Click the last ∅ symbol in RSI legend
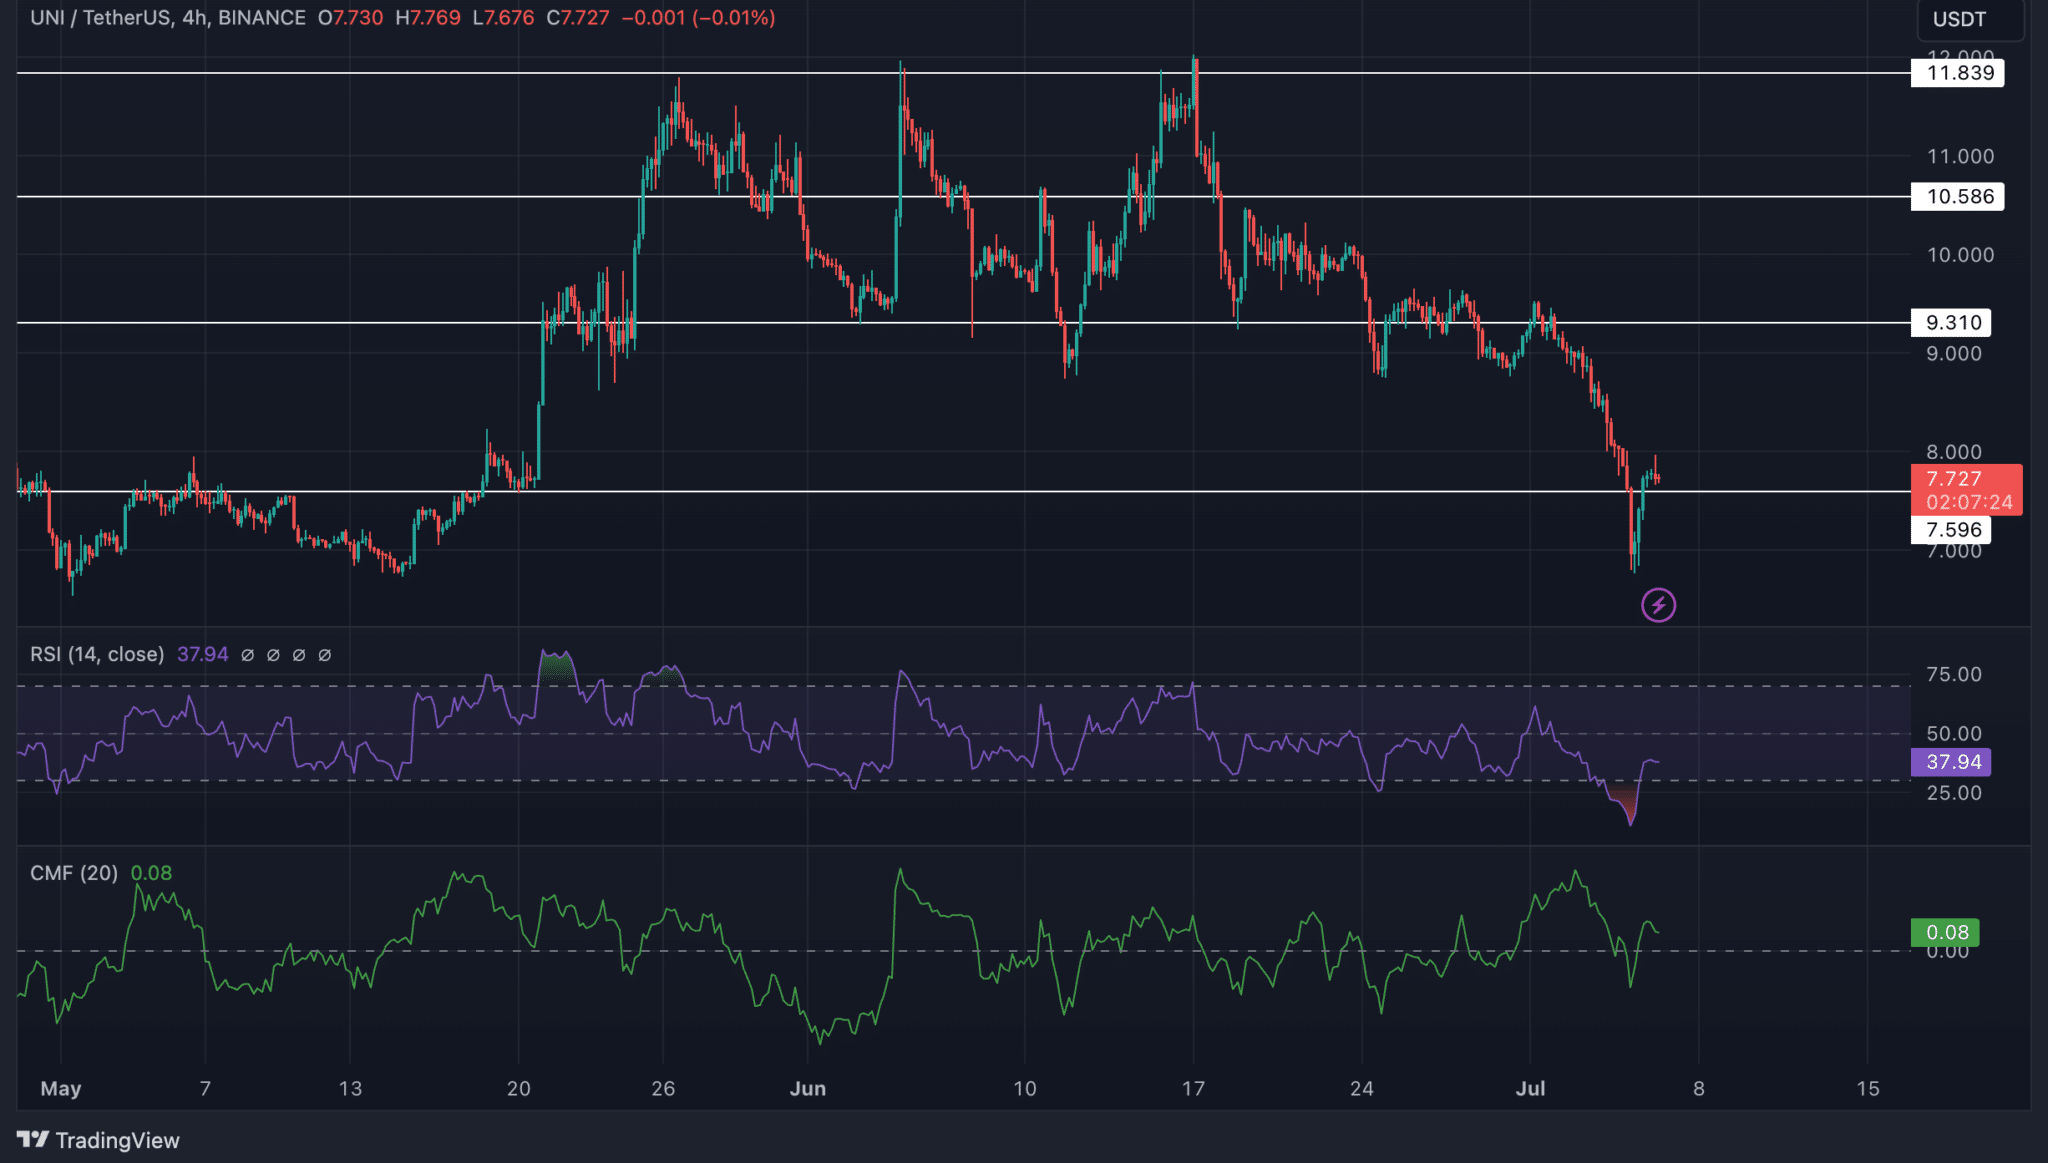 pos(324,655)
